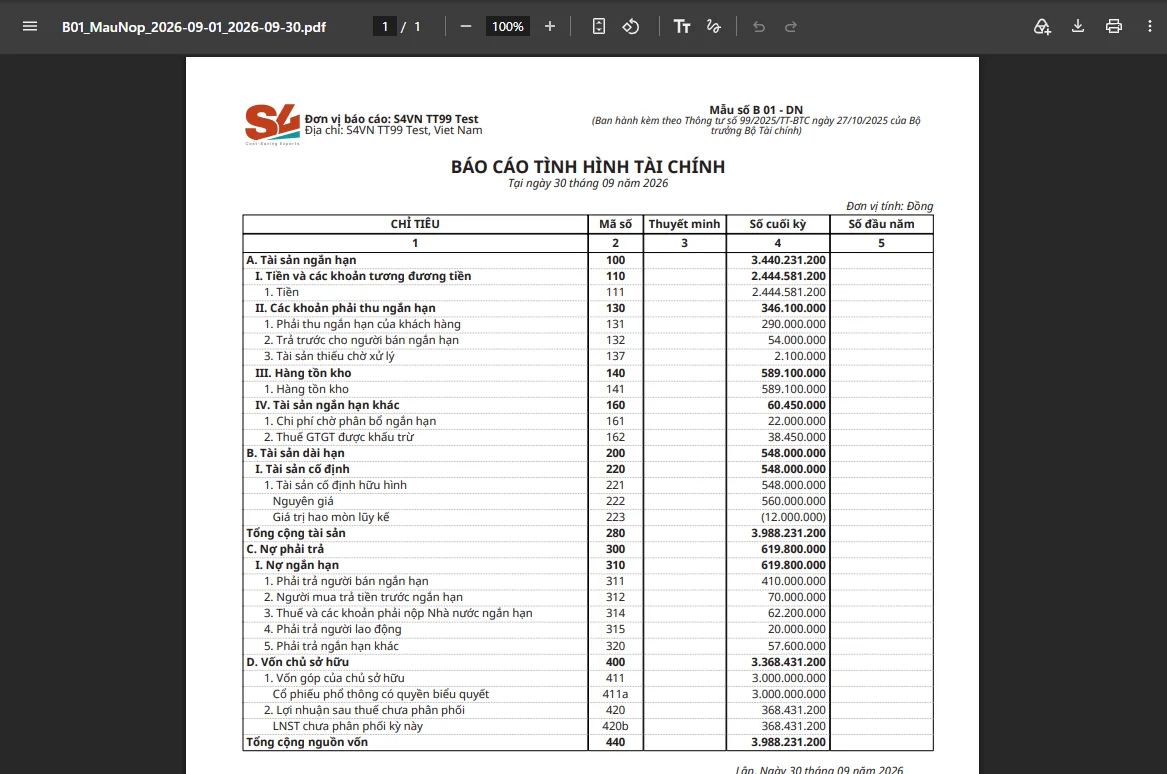Select '2. Trả trước cho người bán ngắn hạn'

click(361, 340)
